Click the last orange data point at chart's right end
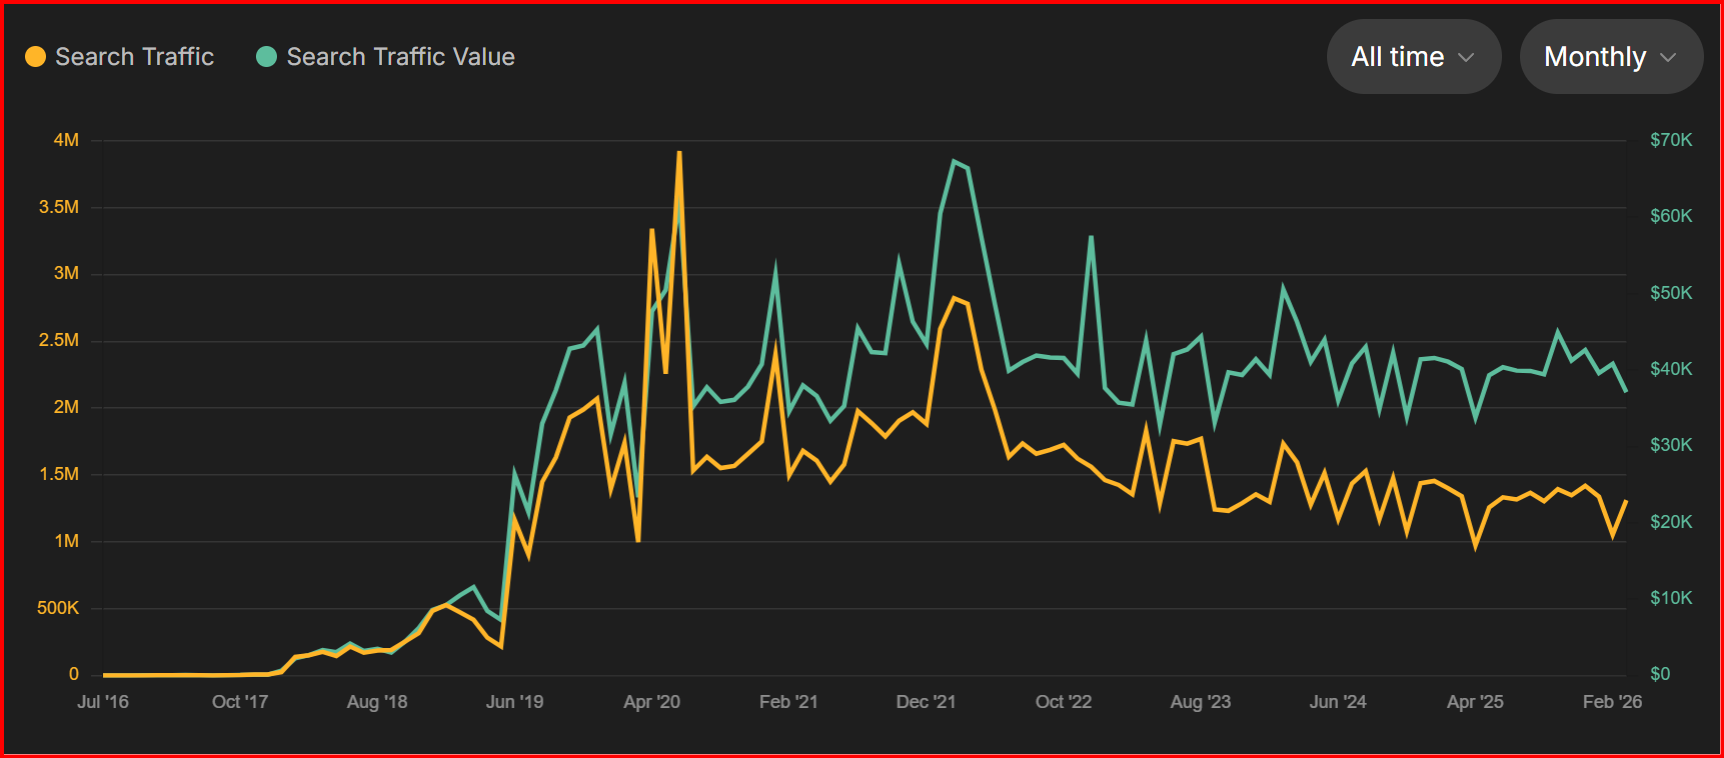 1626,501
